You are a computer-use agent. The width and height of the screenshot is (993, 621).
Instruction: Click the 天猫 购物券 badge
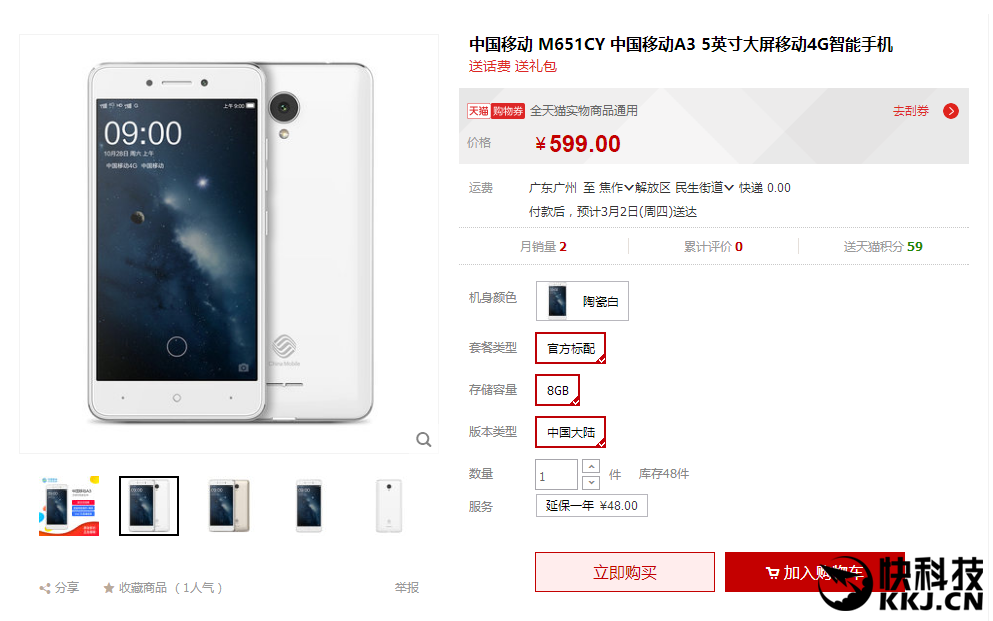(x=496, y=111)
